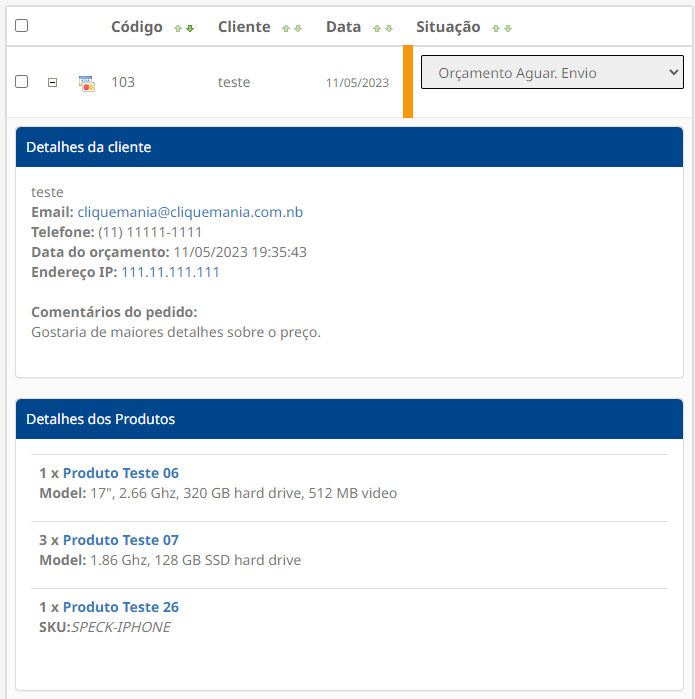Open the Produto Teste 07 link

121,540
